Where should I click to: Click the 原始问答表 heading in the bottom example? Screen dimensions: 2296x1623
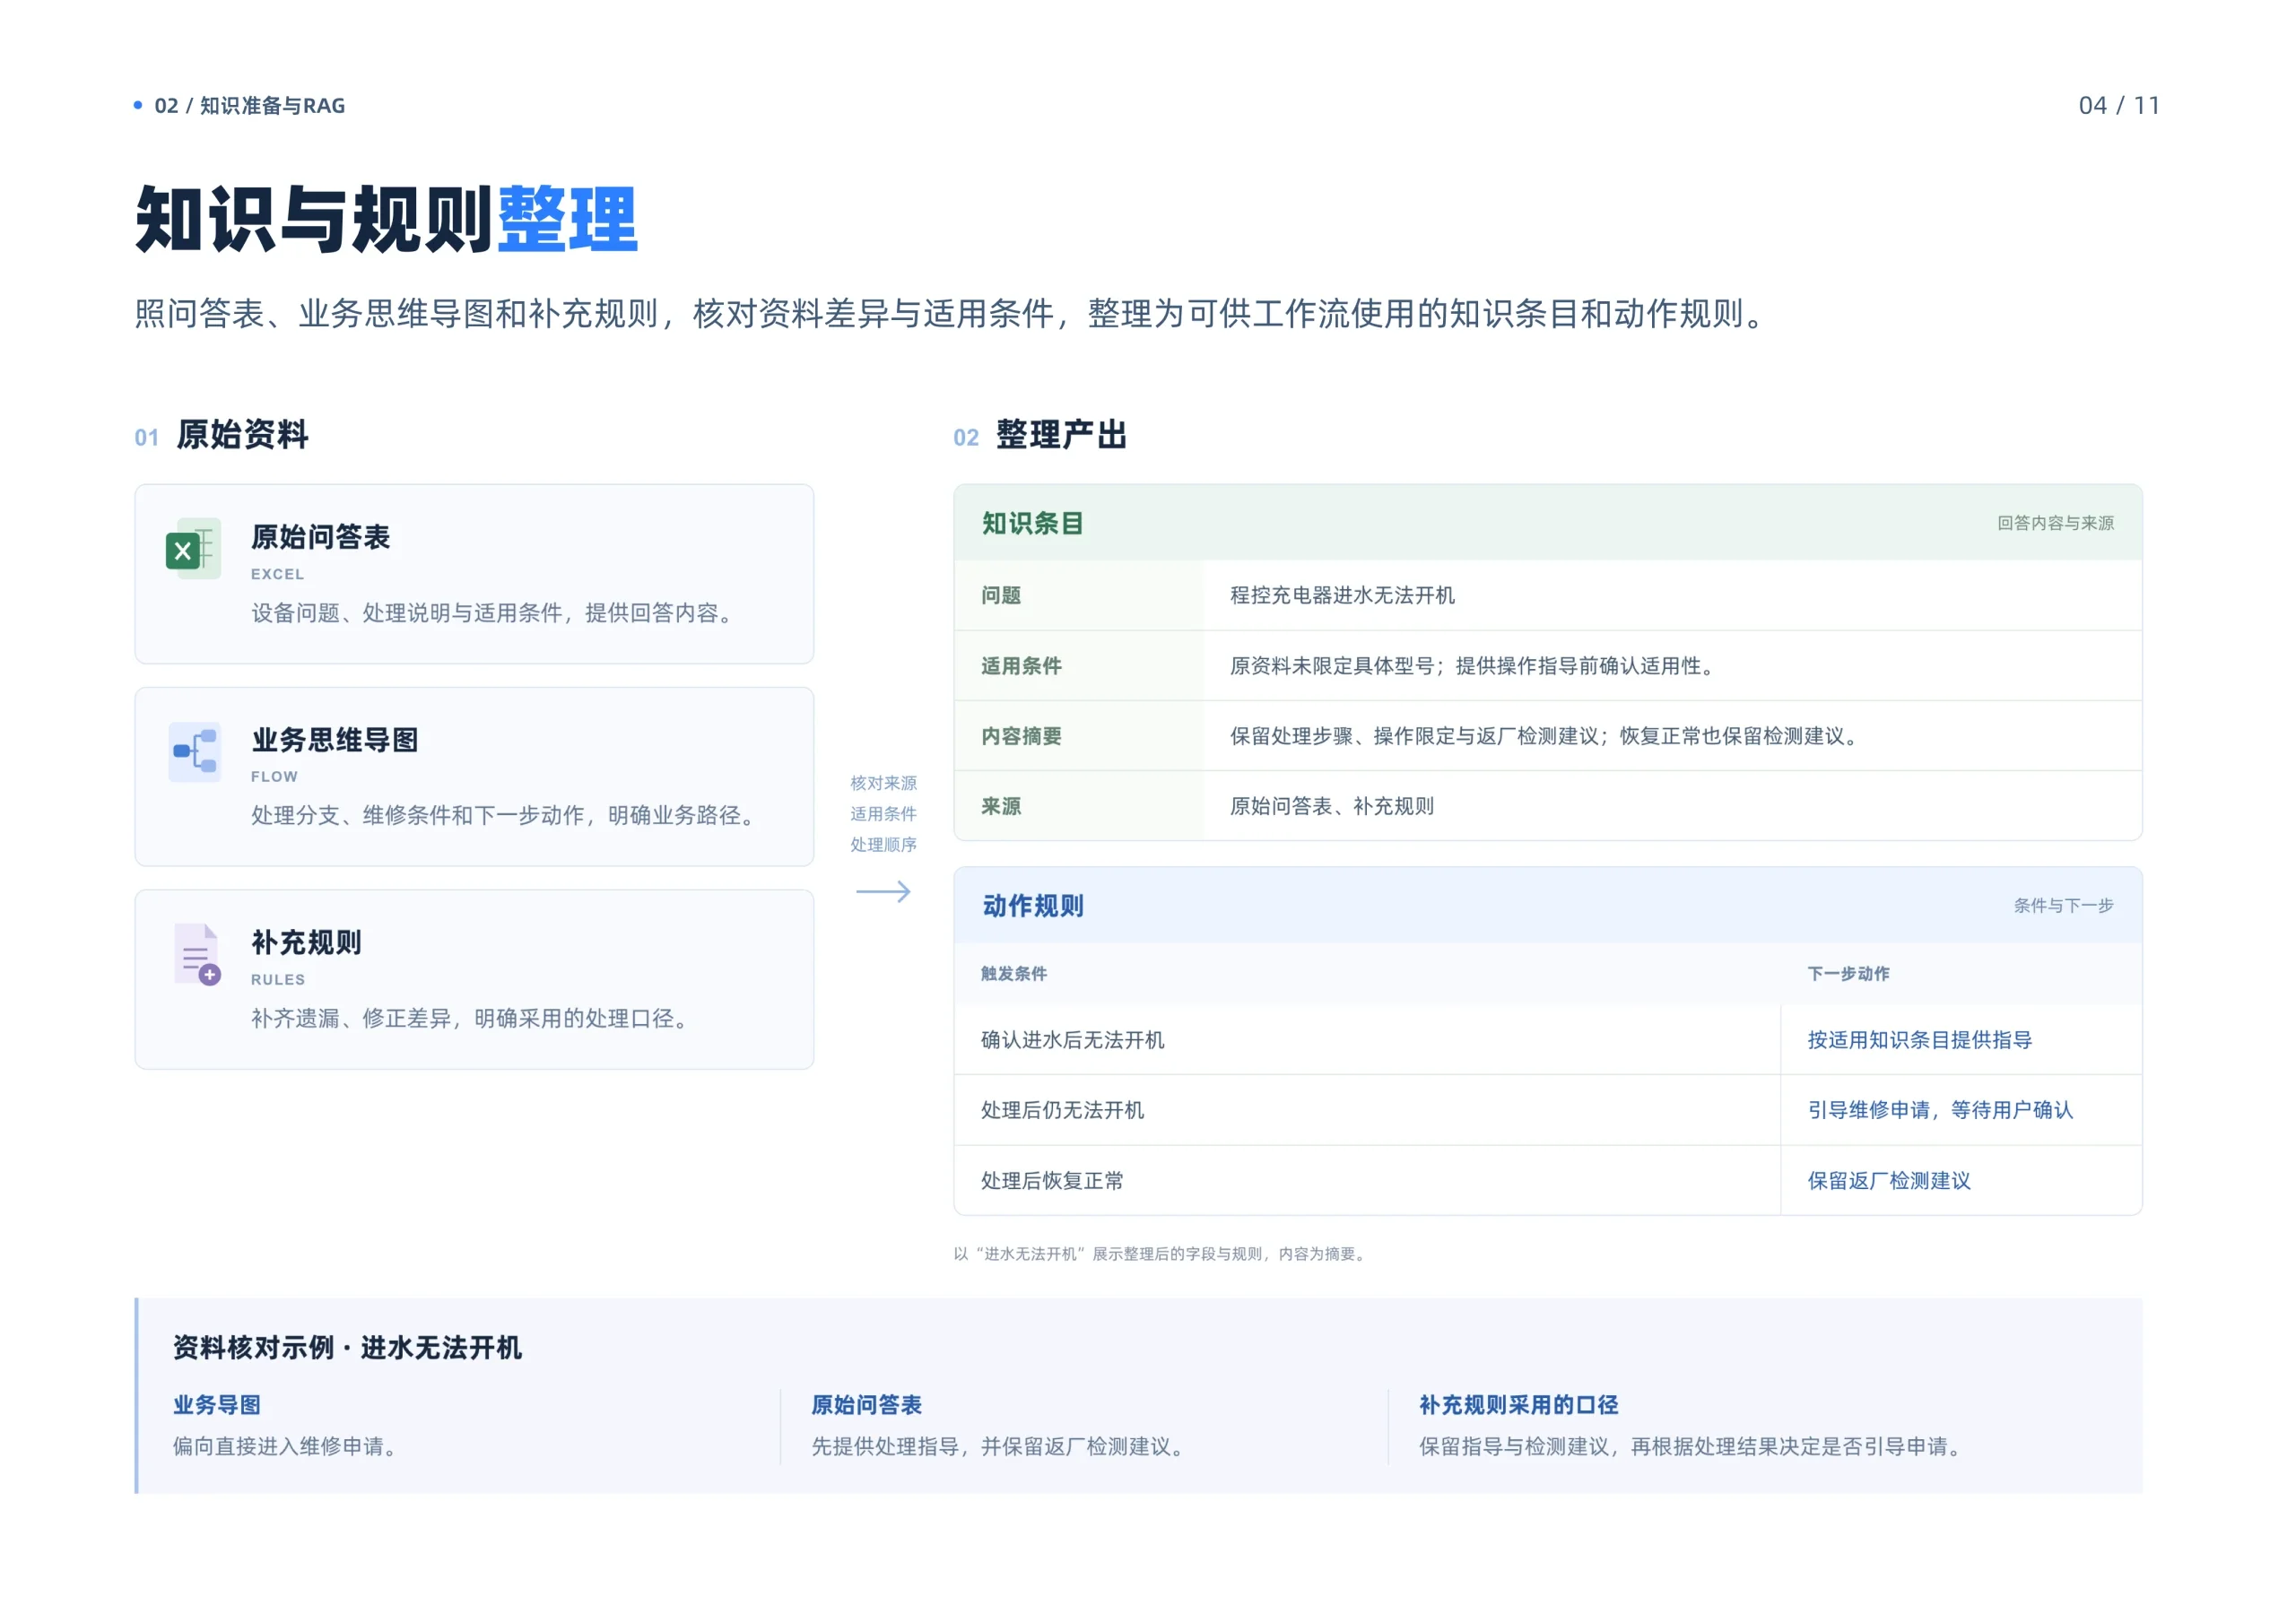(866, 1405)
